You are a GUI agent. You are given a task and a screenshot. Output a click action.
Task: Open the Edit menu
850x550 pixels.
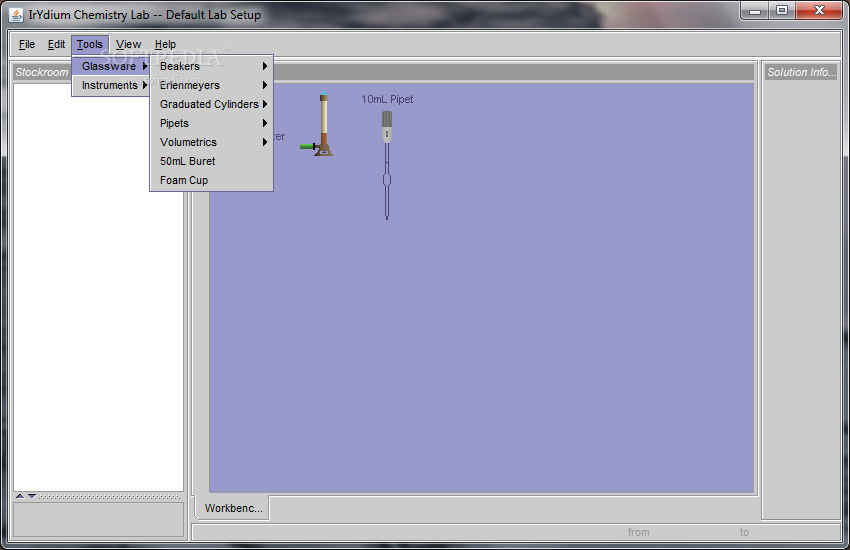tap(56, 44)
